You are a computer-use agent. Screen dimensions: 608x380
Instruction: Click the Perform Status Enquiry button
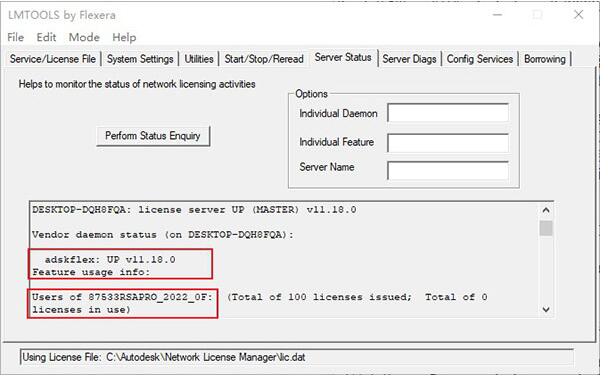tap(153, 136)
